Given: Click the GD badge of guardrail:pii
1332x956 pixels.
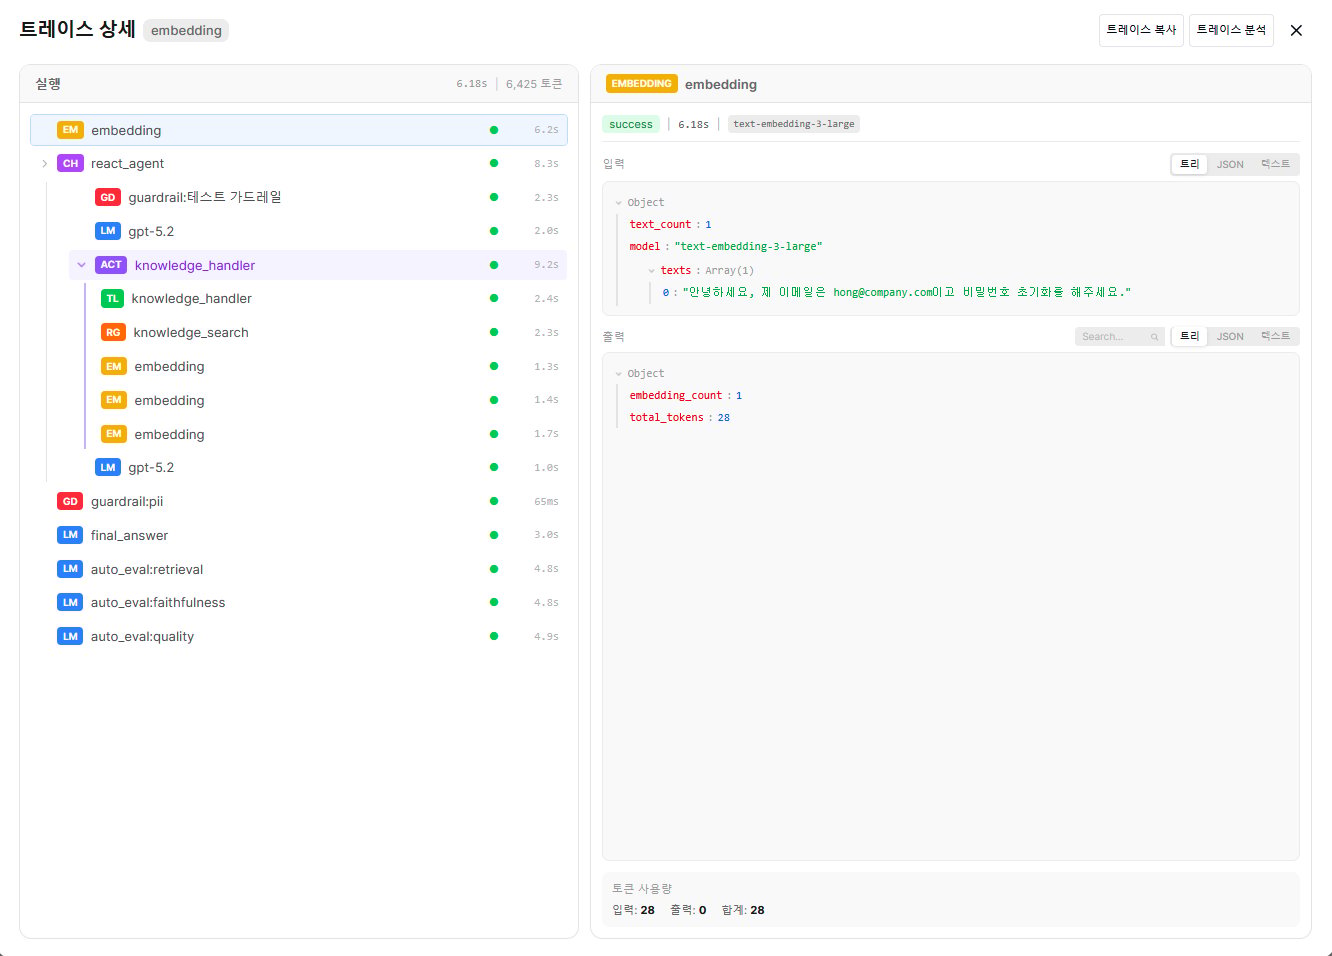Looking at the screenshot, I should [70, 502].
